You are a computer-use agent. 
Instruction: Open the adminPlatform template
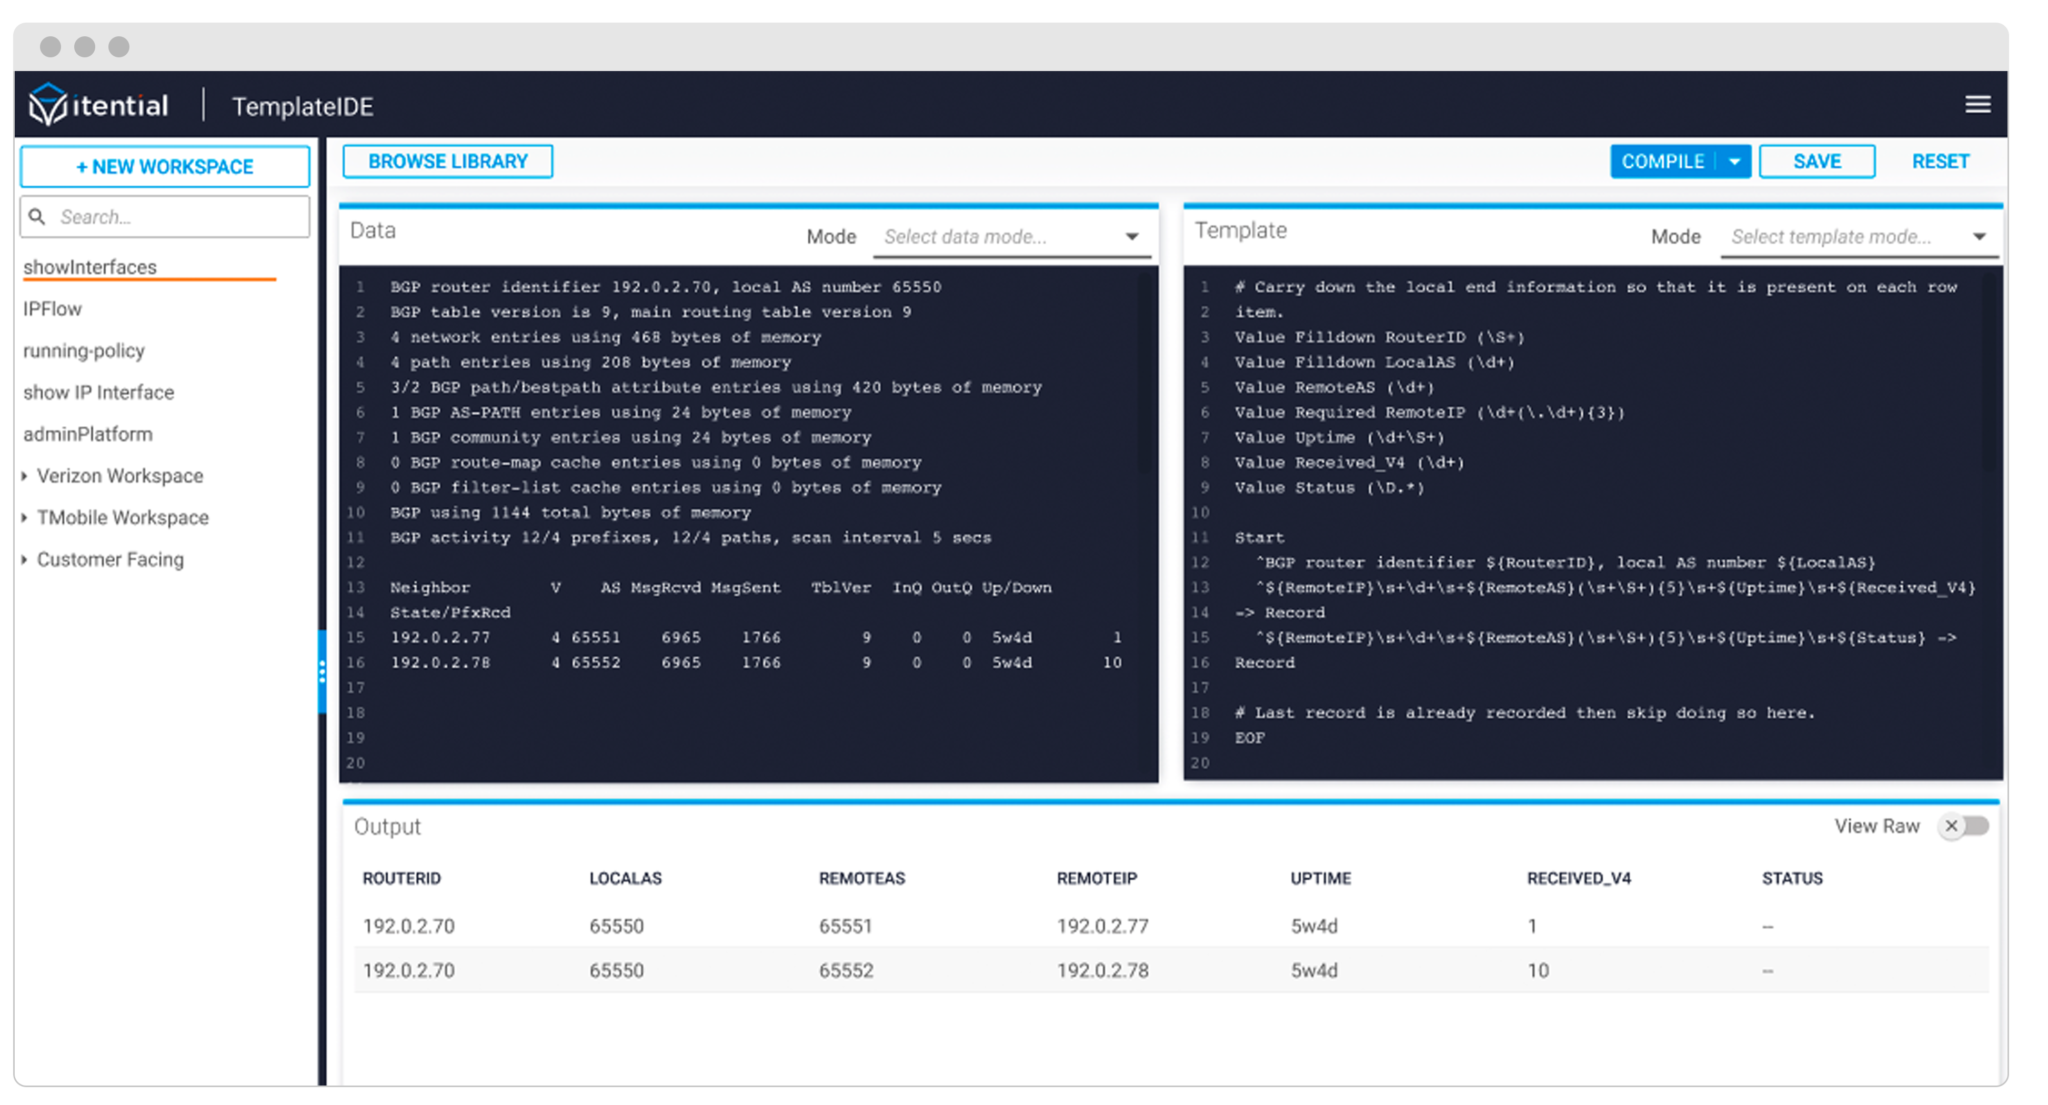88,434
